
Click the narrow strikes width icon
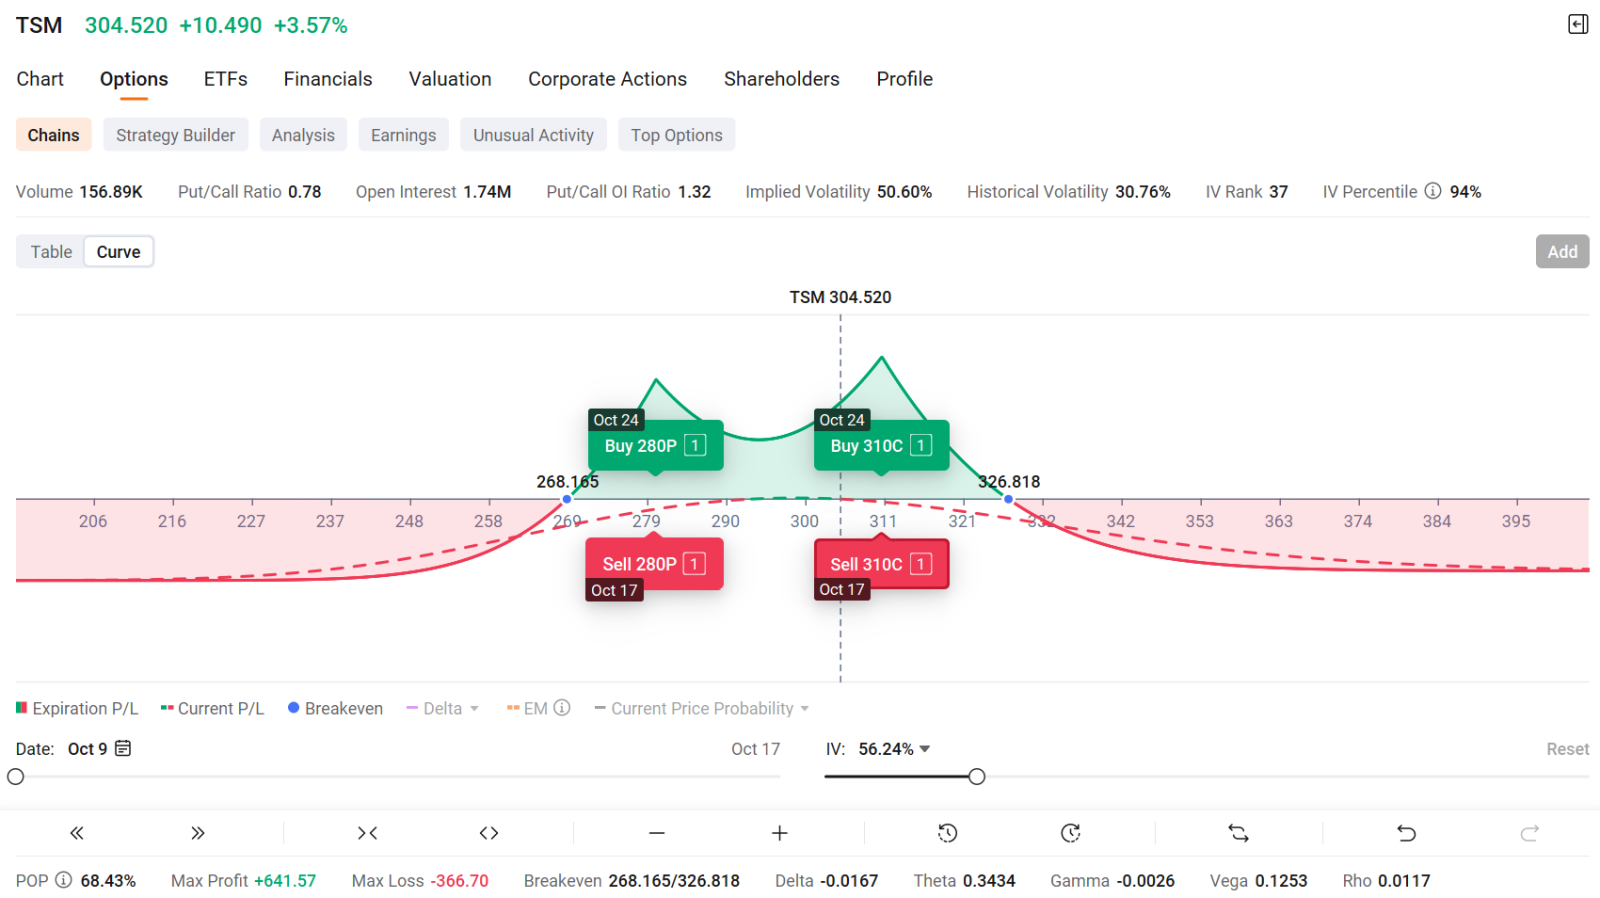tap(368, 833)
